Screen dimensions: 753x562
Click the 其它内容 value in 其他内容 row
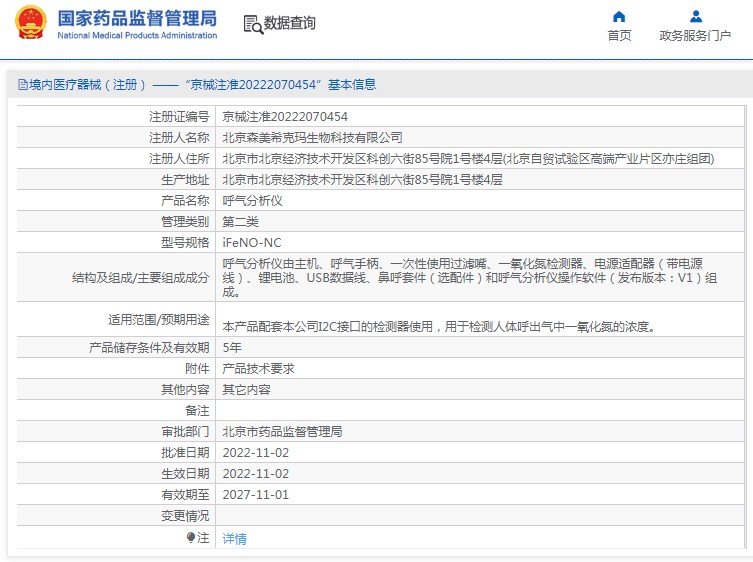(246, 389)
